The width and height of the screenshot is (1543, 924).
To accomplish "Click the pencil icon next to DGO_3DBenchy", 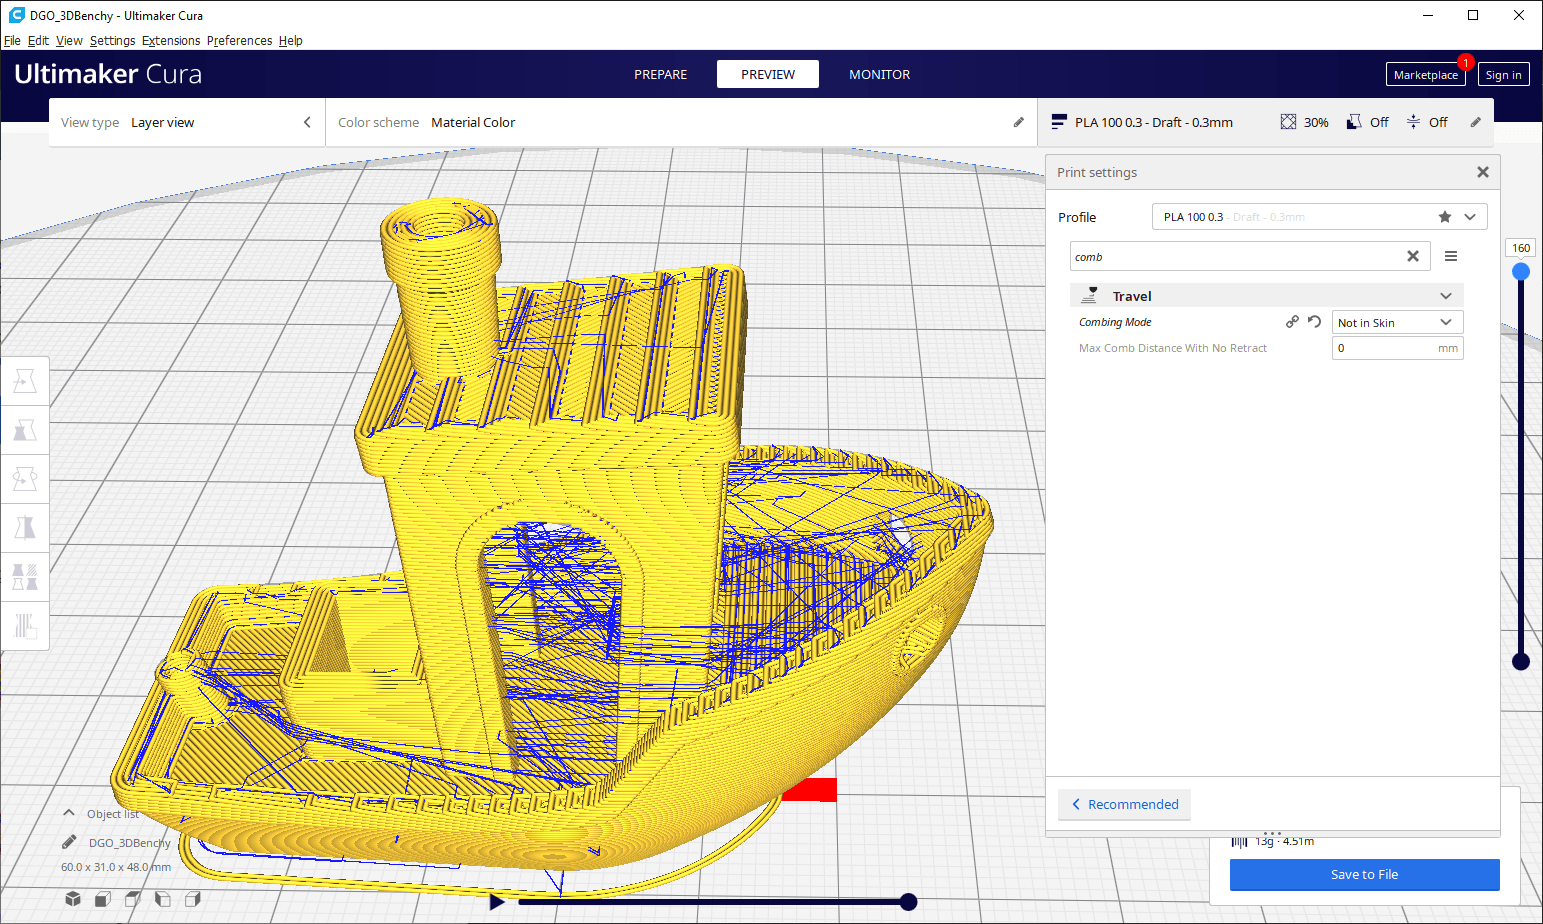I will pos(69,842).
